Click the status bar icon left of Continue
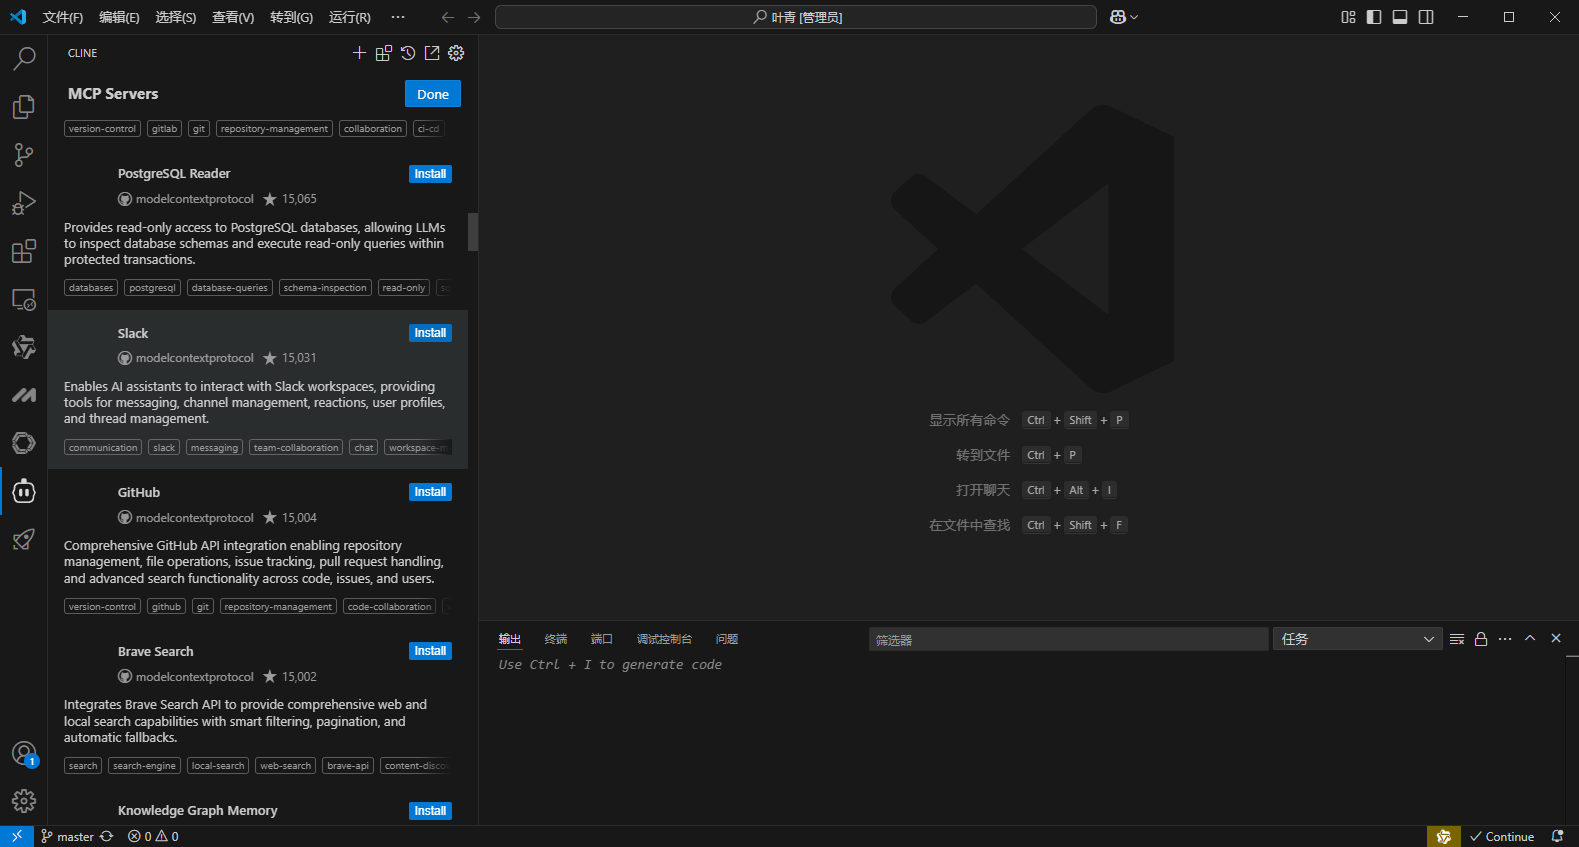This screenshot has height=847, width=1579. click(1443, 836)
